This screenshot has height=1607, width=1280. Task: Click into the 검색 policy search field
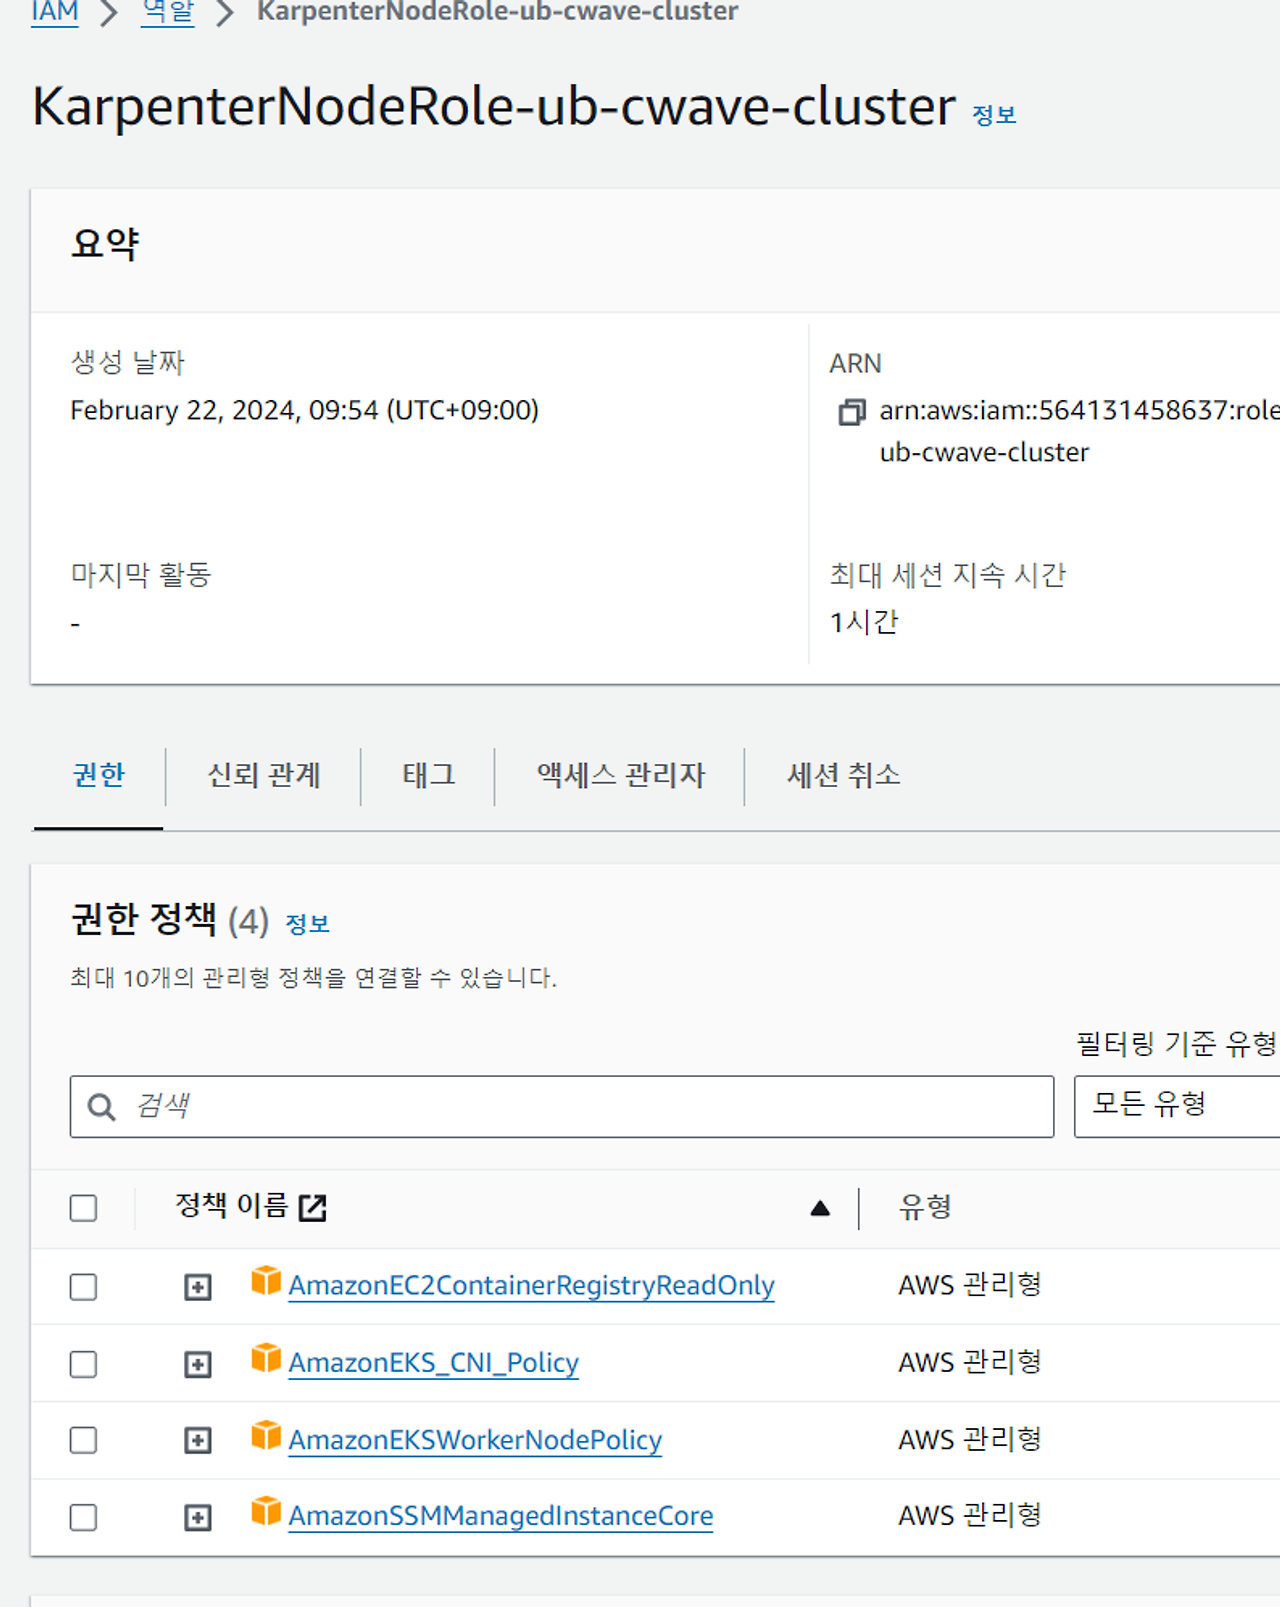pos(562,1106)
